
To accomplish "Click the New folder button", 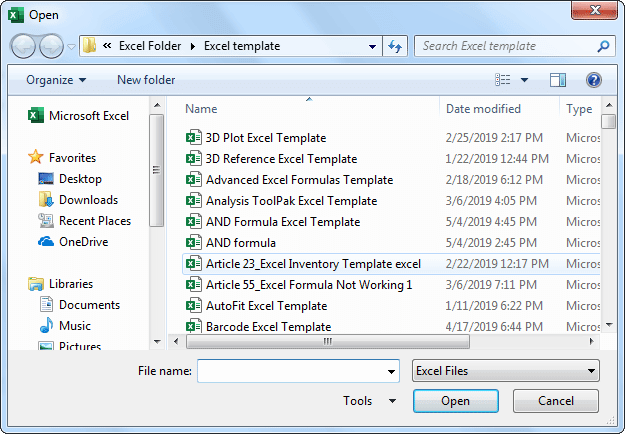I will point(146,80).
